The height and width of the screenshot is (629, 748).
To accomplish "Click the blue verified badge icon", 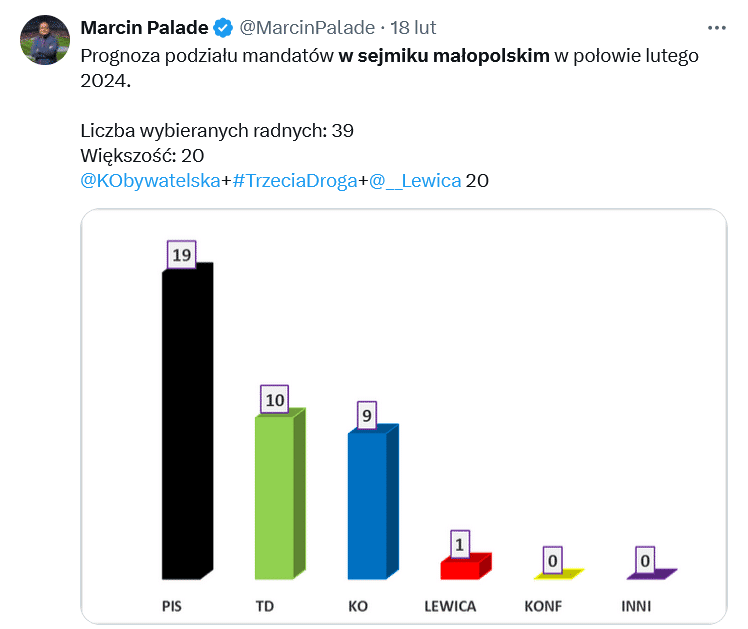I will coord(223,28).
